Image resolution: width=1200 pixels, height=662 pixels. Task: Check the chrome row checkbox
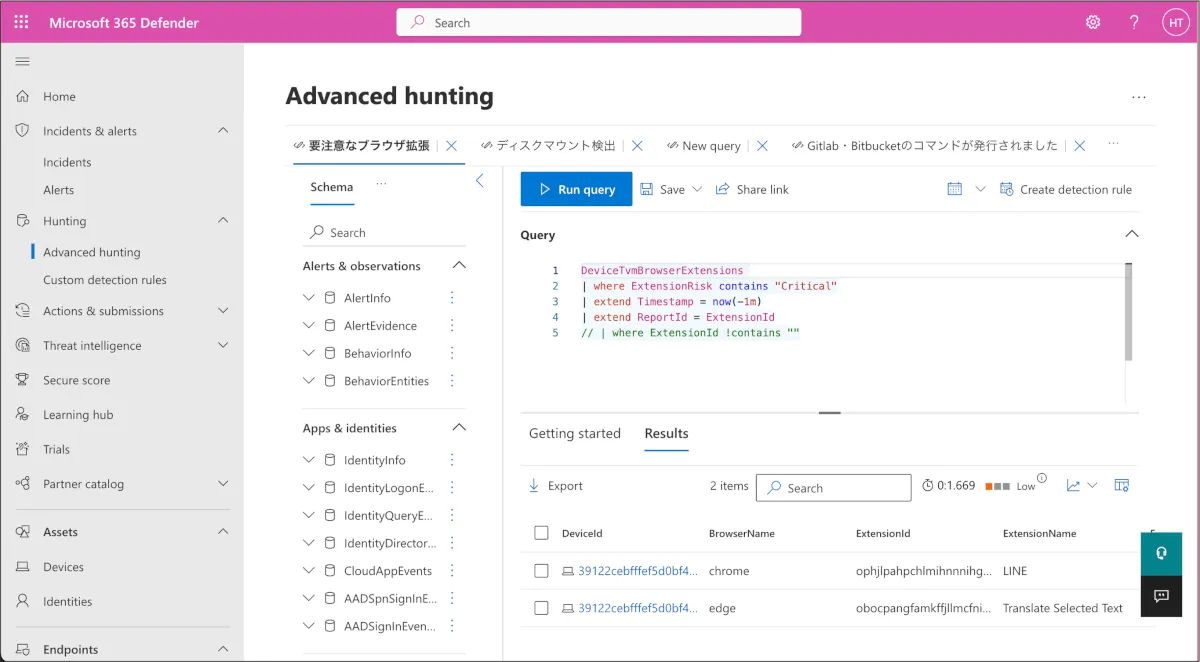(541, 571)
